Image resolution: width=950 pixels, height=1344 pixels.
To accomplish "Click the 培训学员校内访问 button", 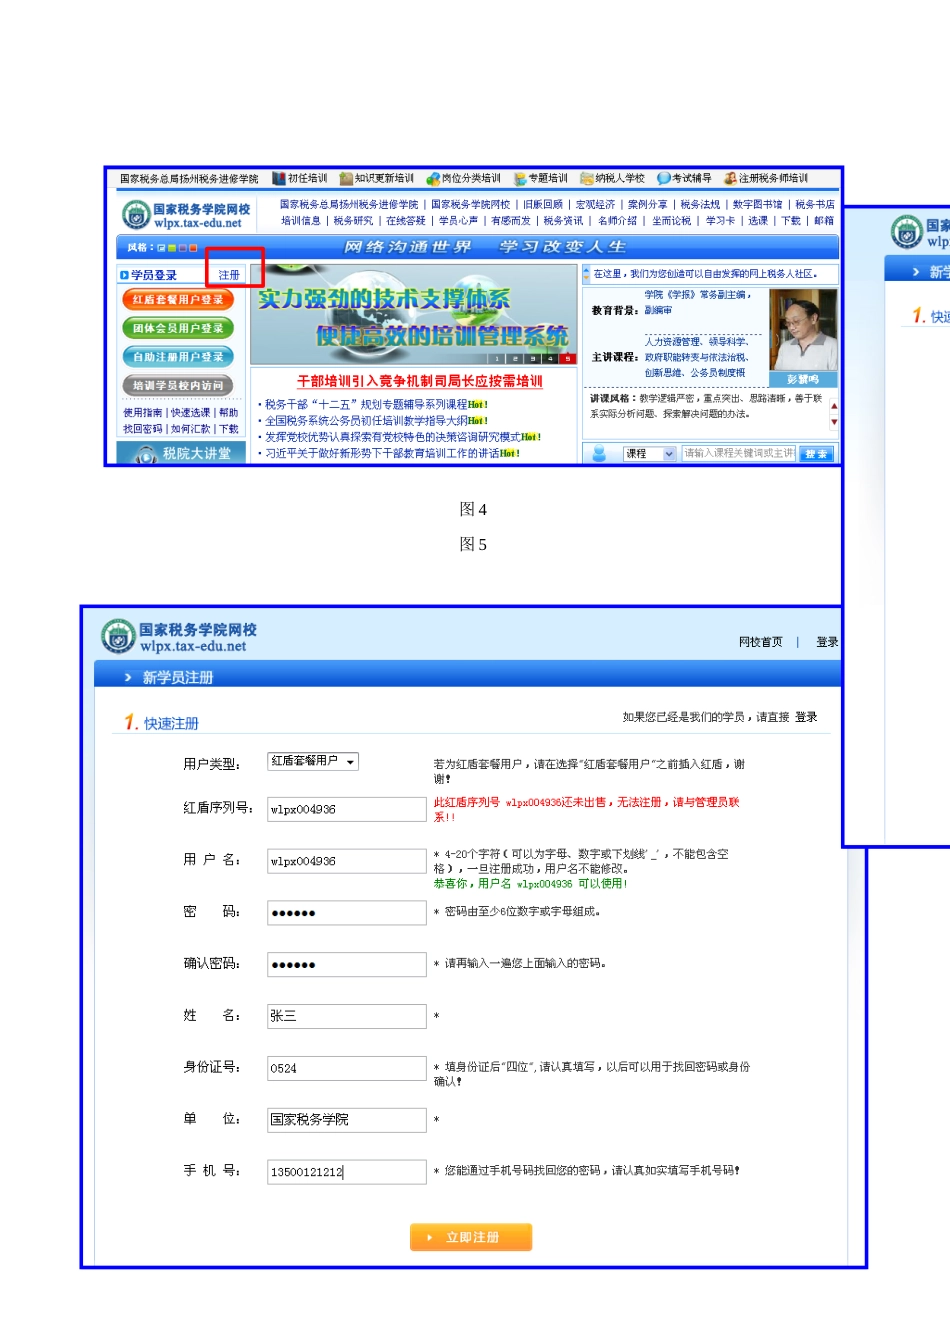I will (178, 385).
